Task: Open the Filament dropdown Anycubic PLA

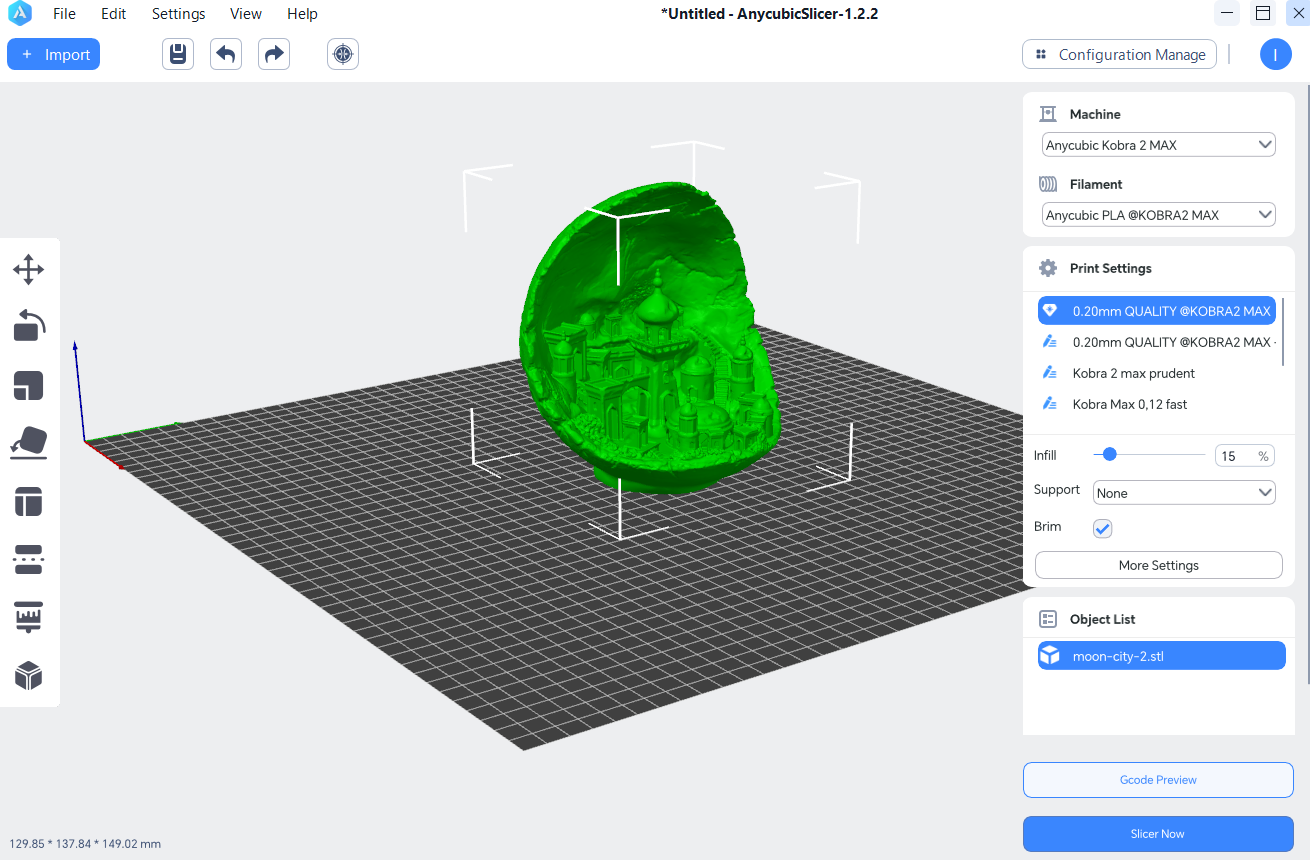Action: [1159, 215]
